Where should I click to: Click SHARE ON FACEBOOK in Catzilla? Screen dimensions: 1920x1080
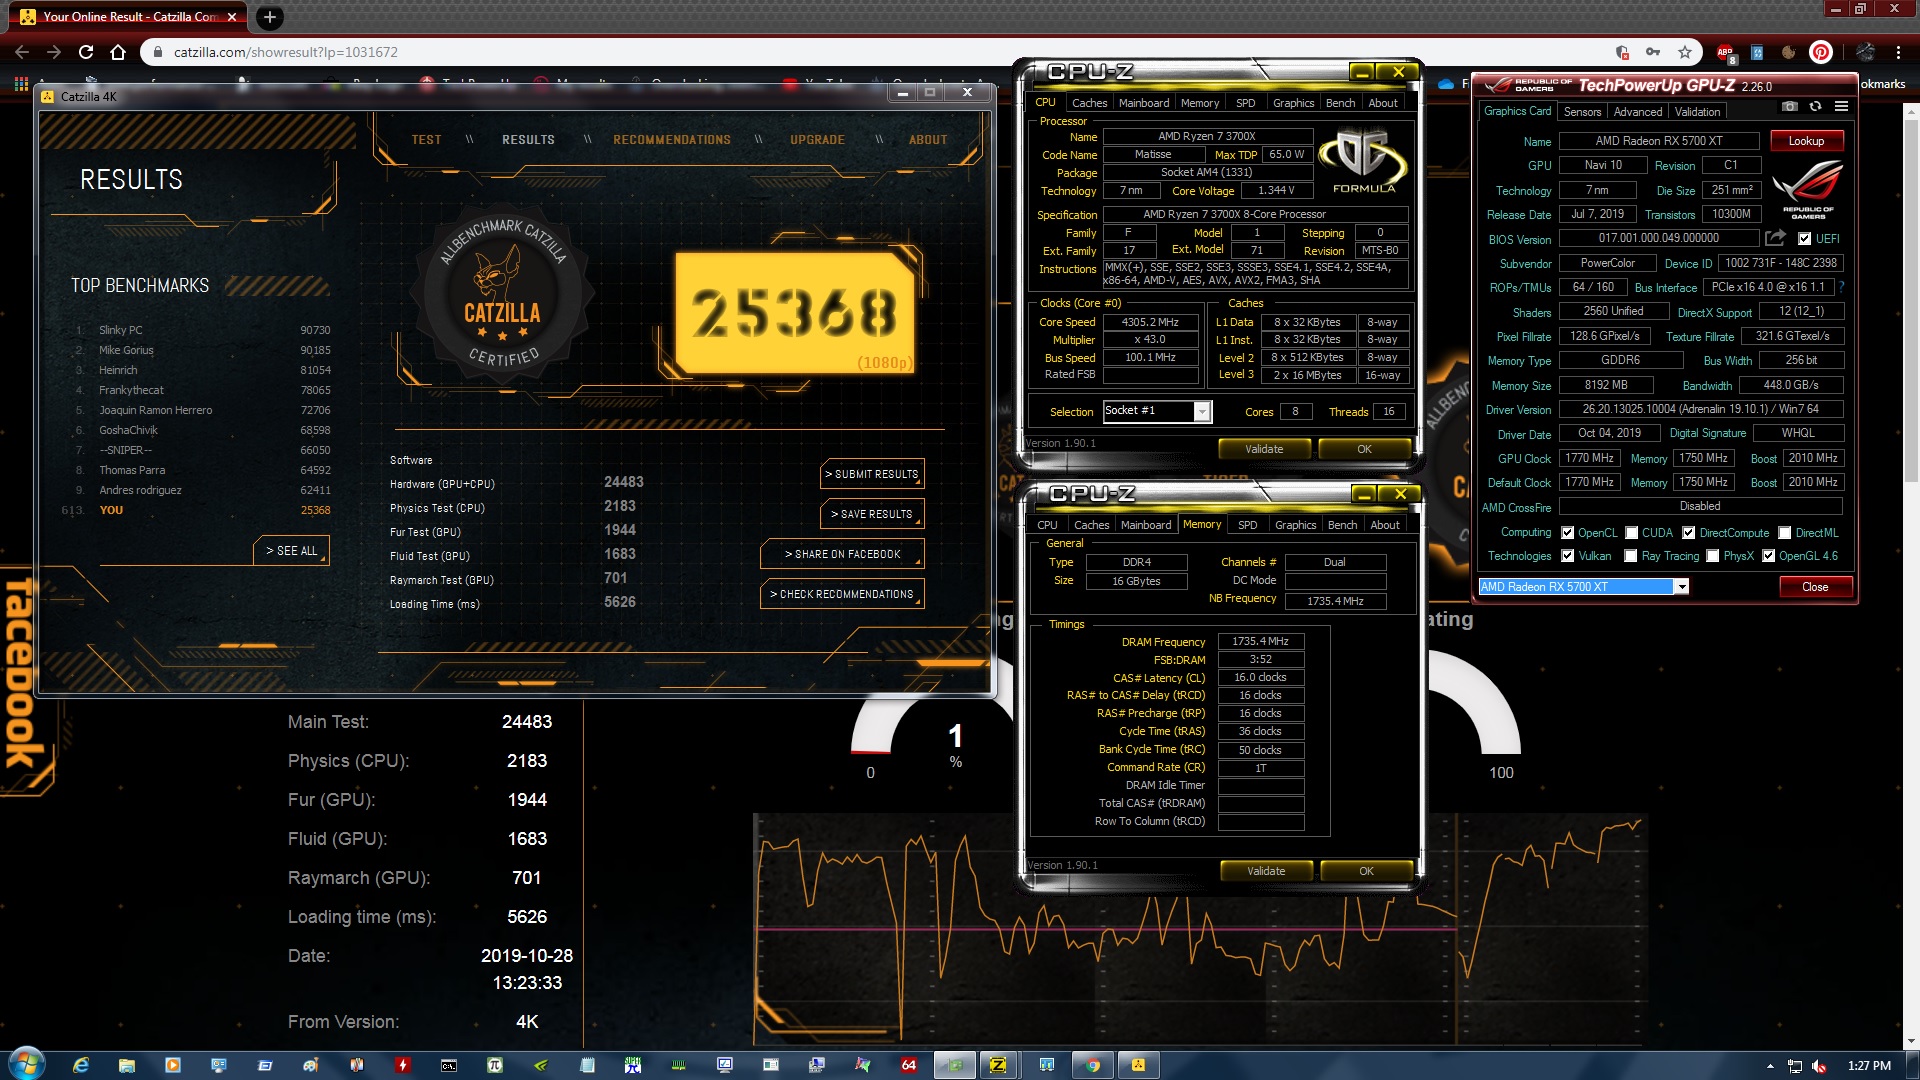pyautogui.click(x=842, y=554)
